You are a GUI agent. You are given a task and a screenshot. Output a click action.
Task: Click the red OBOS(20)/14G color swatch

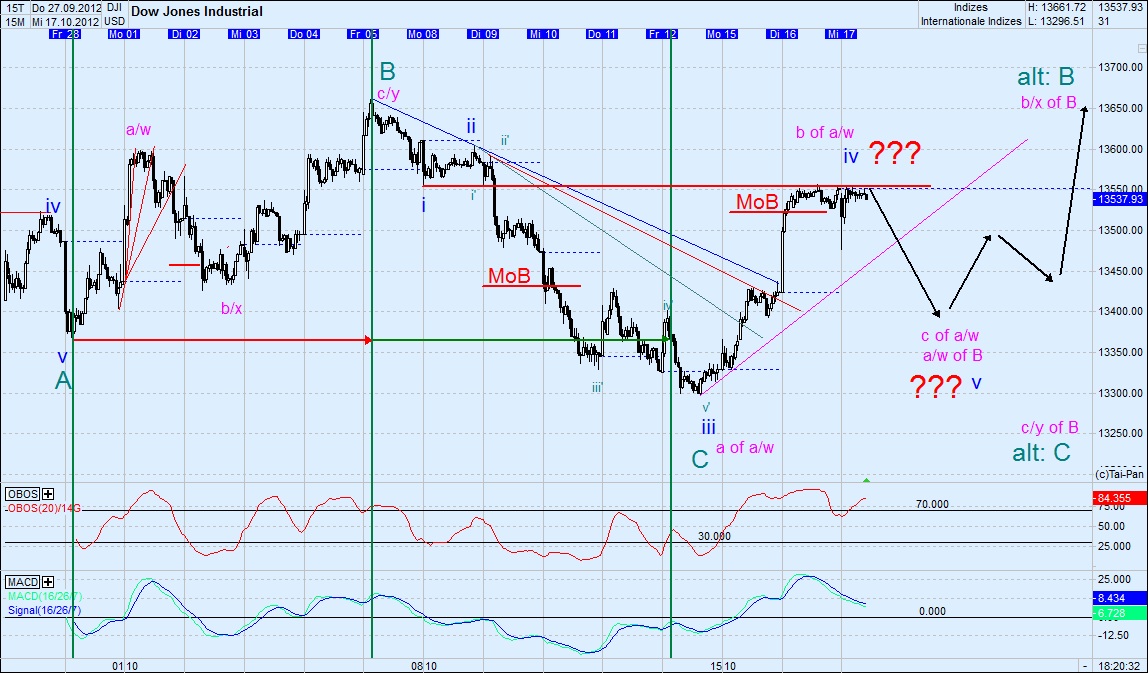6,508
